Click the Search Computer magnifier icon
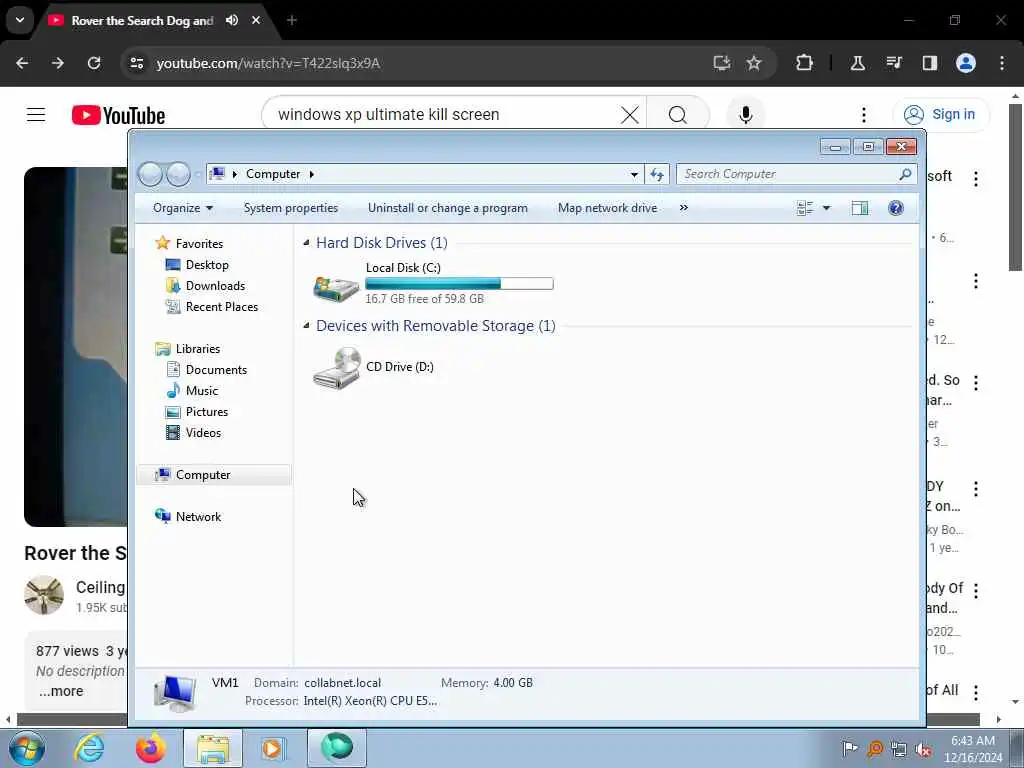The width and height of the screenshot is (1024, 768). tap(905, 174)
